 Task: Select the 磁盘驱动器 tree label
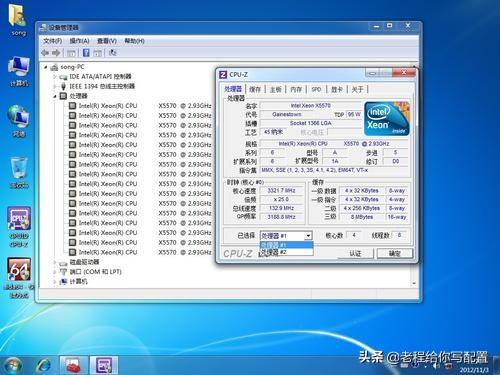point(84,262)
